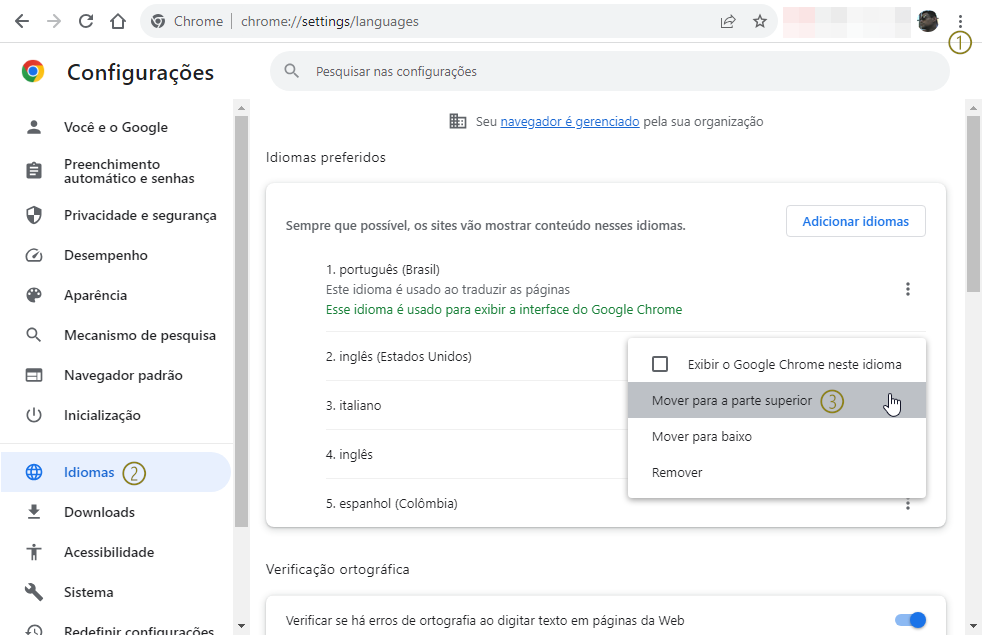Open more options for português (Brasil)
The height and width of the screenshot is (635, 982).
coord(907,289)
